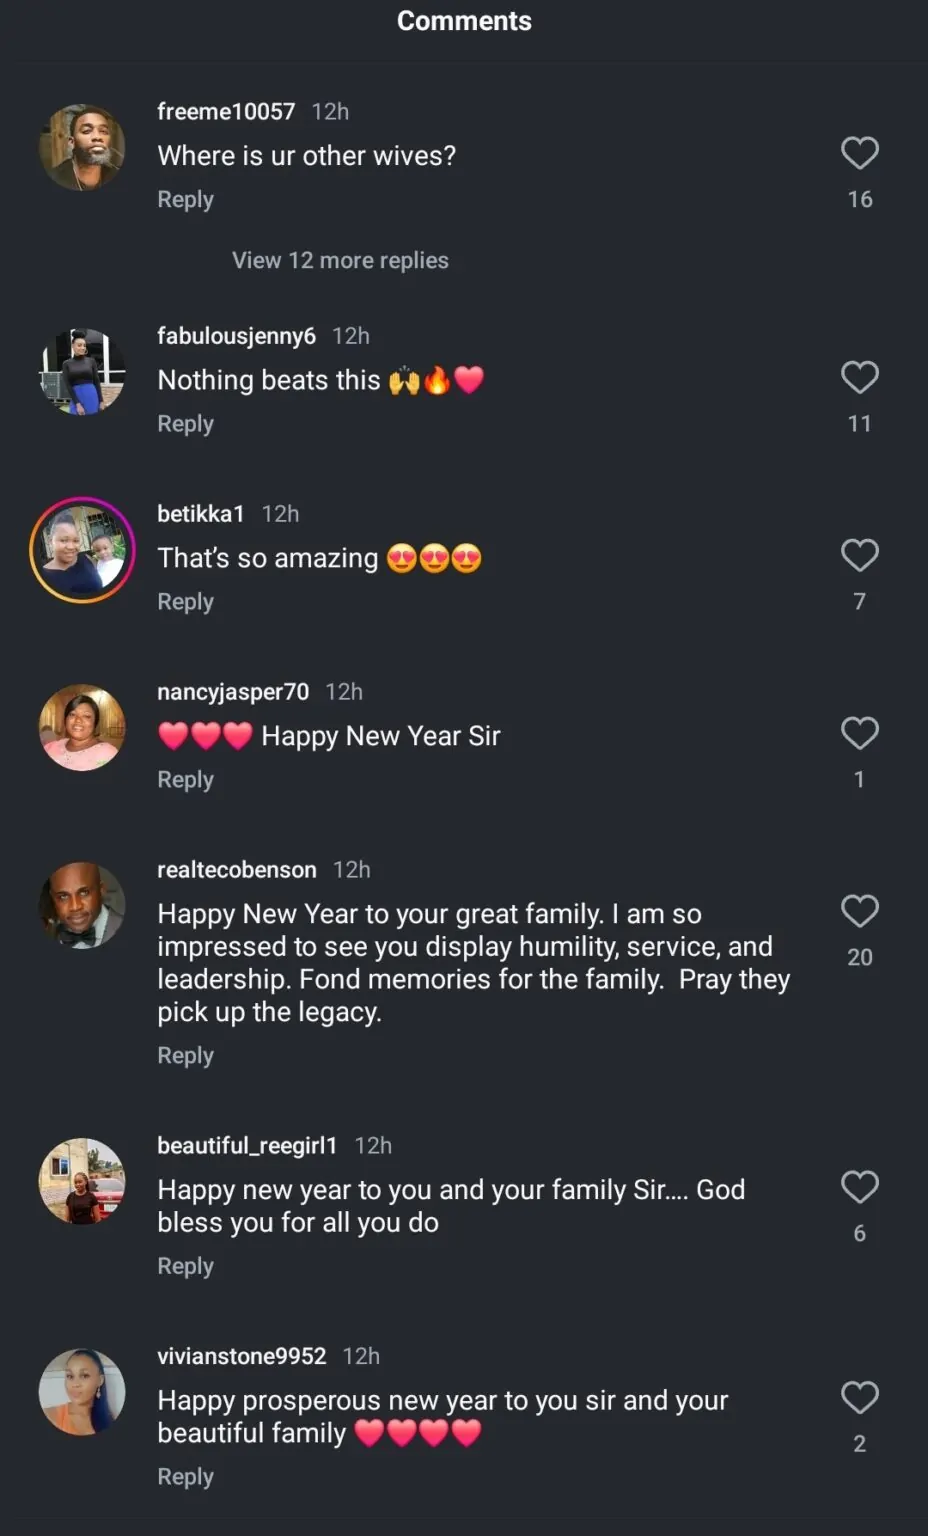Reply to freeme10057's comment
928x1536 pixels.
(x=185, y=199)
